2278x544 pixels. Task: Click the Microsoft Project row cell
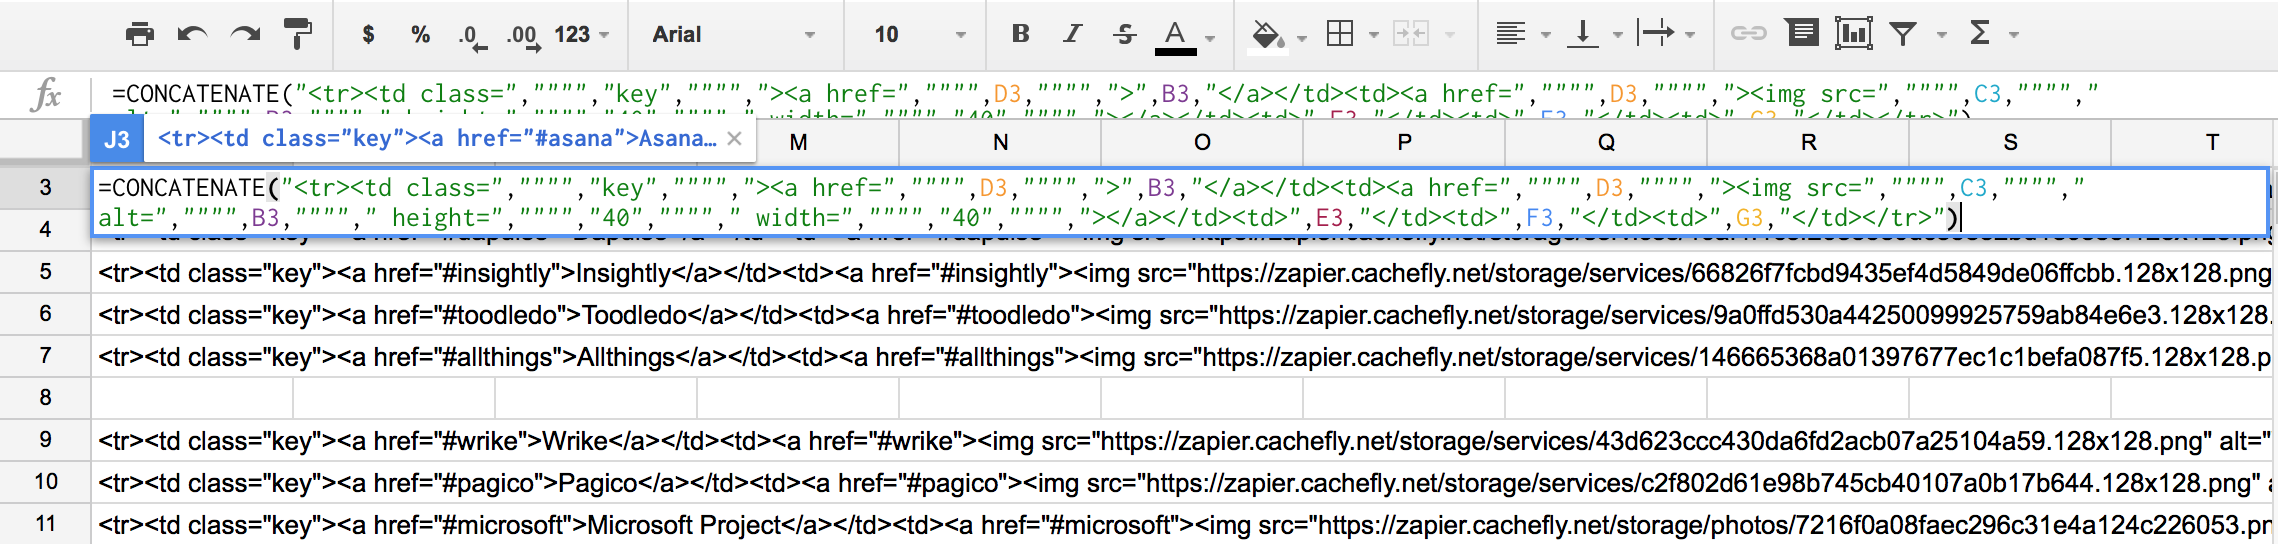[1182, 525]
